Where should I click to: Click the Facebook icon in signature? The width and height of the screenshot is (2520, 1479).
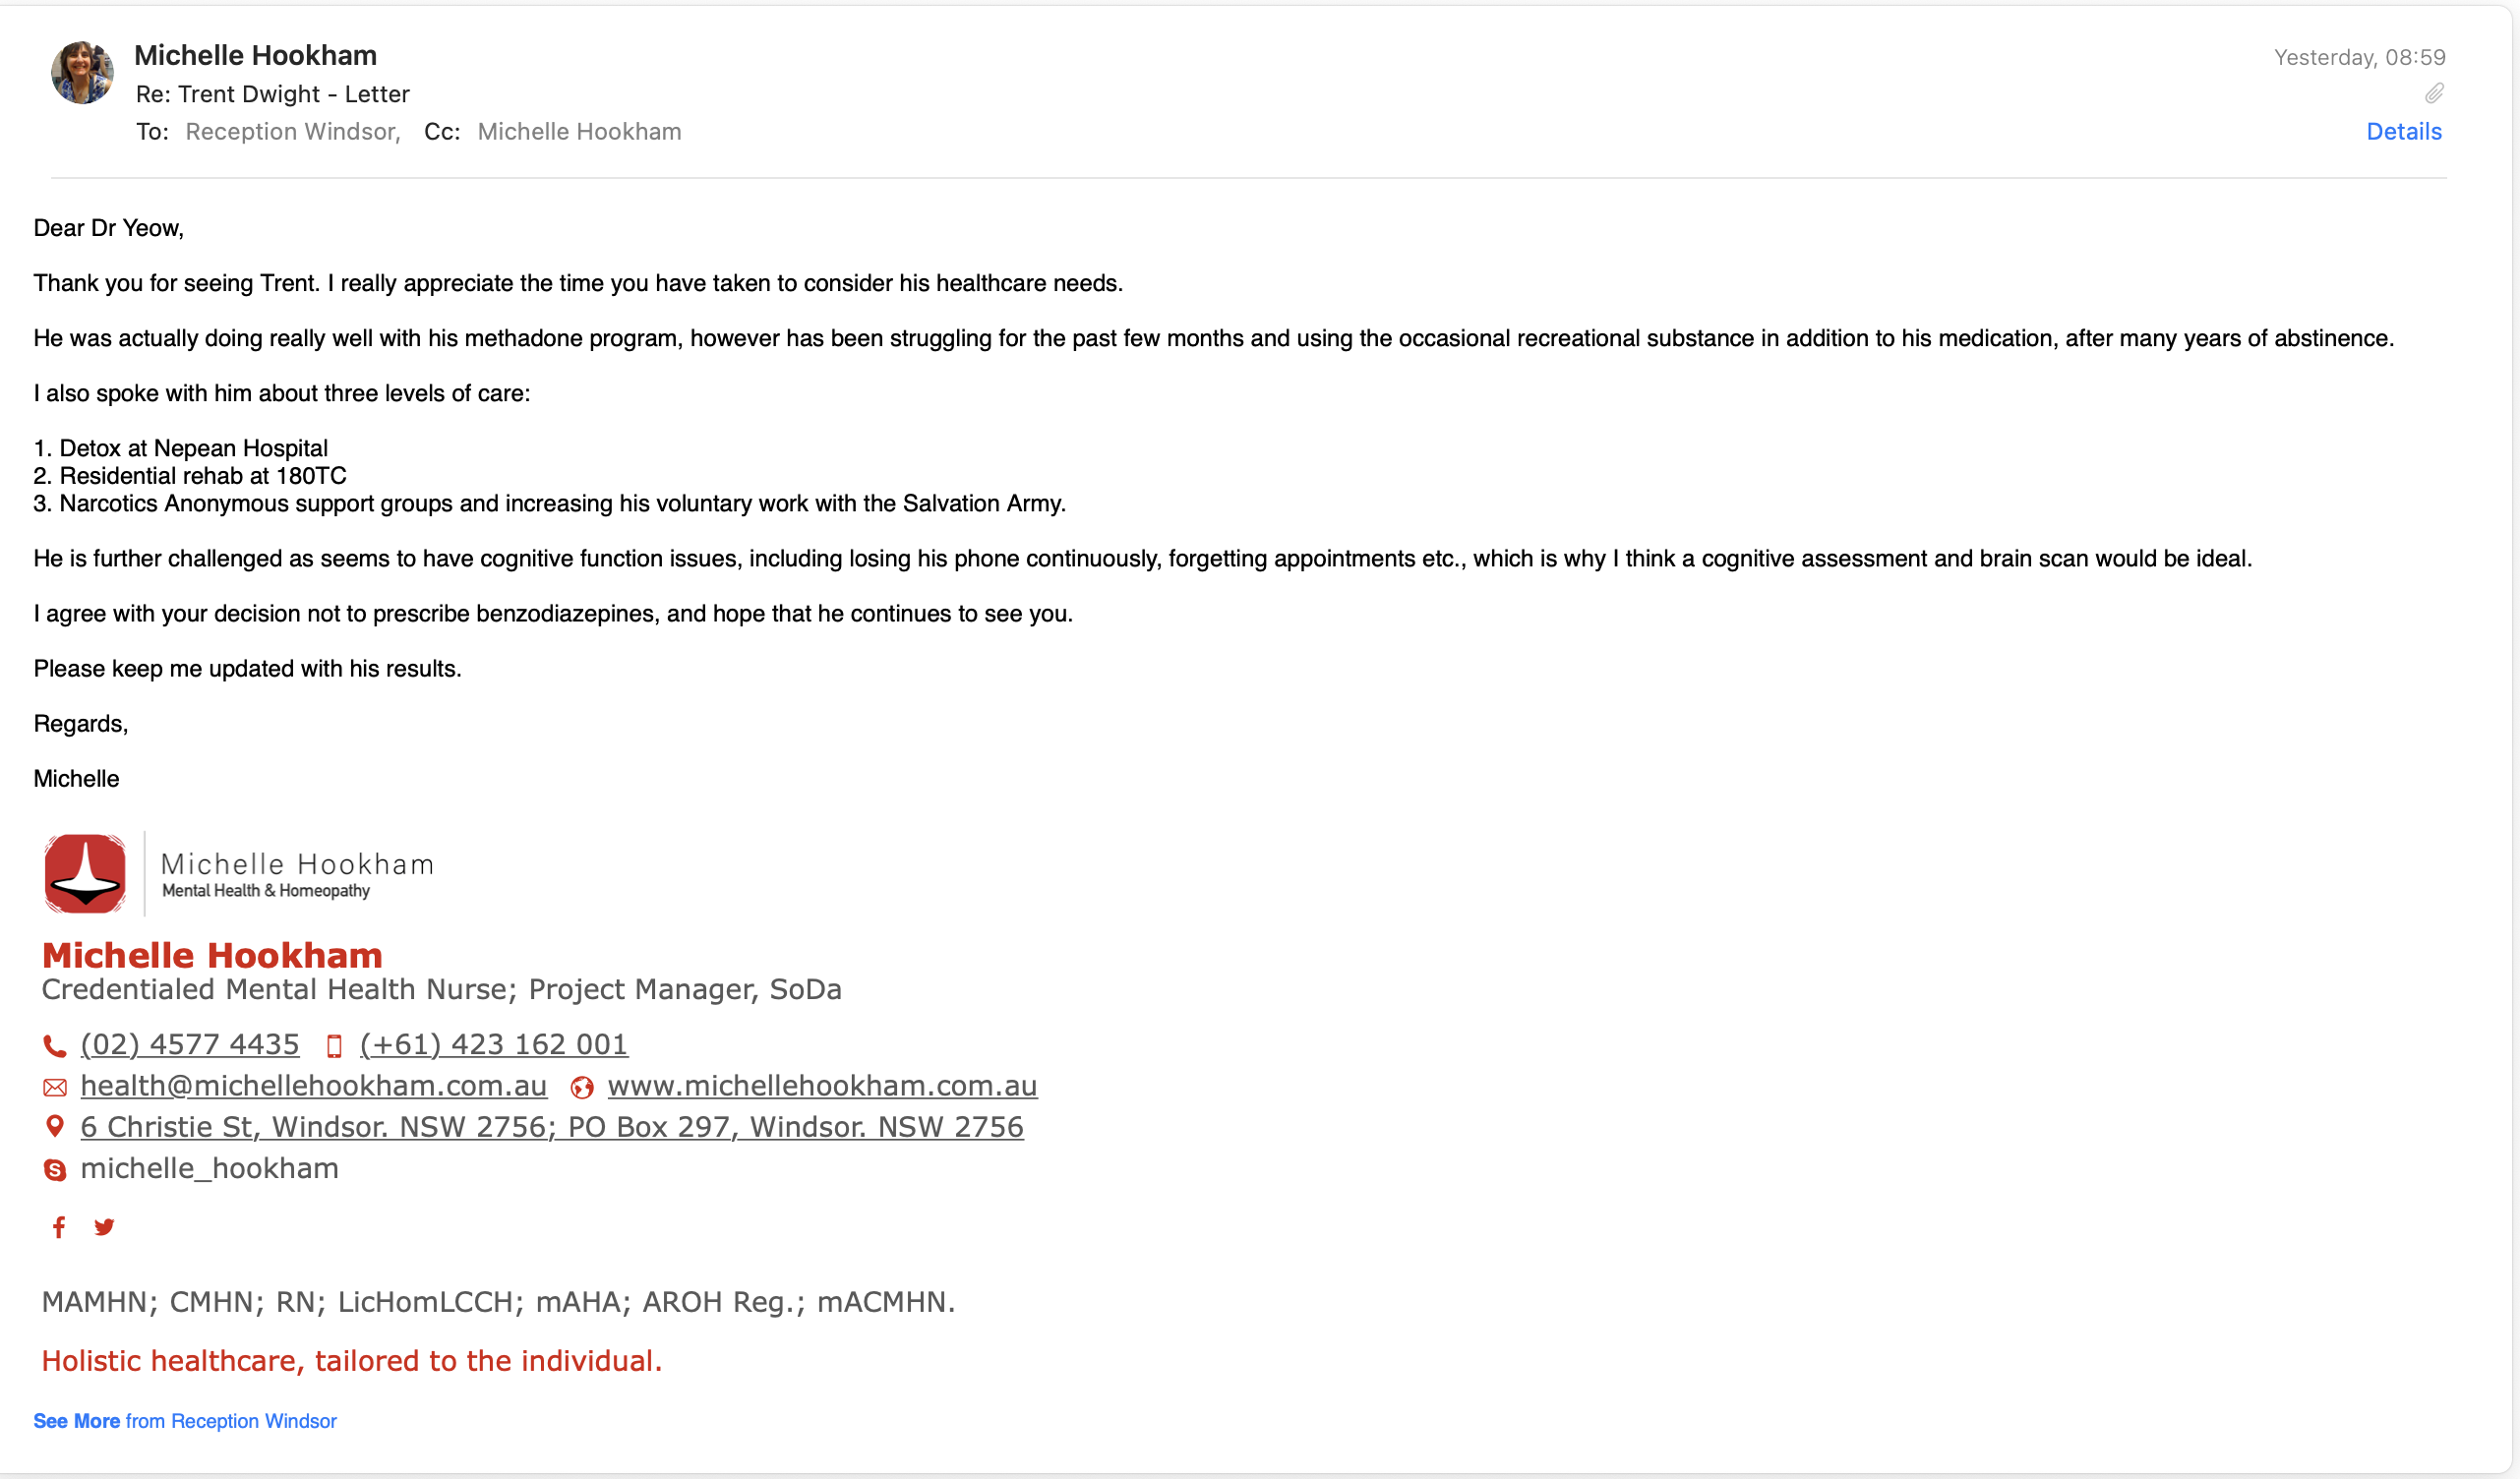59,1227
